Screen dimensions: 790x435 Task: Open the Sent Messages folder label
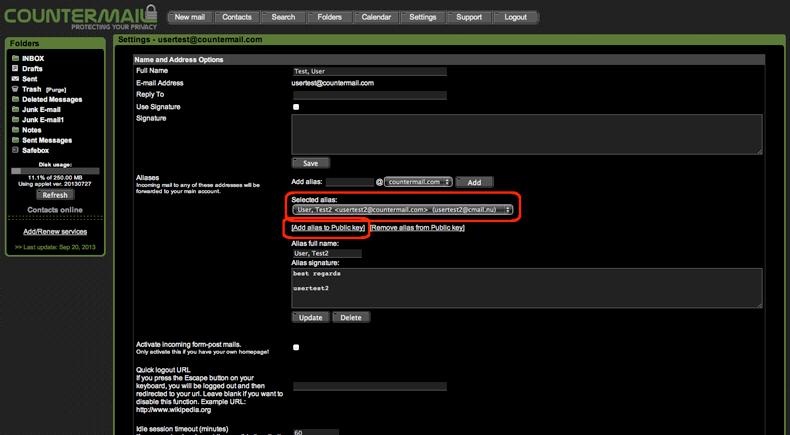pyautogui.click(x=47, y=140)
